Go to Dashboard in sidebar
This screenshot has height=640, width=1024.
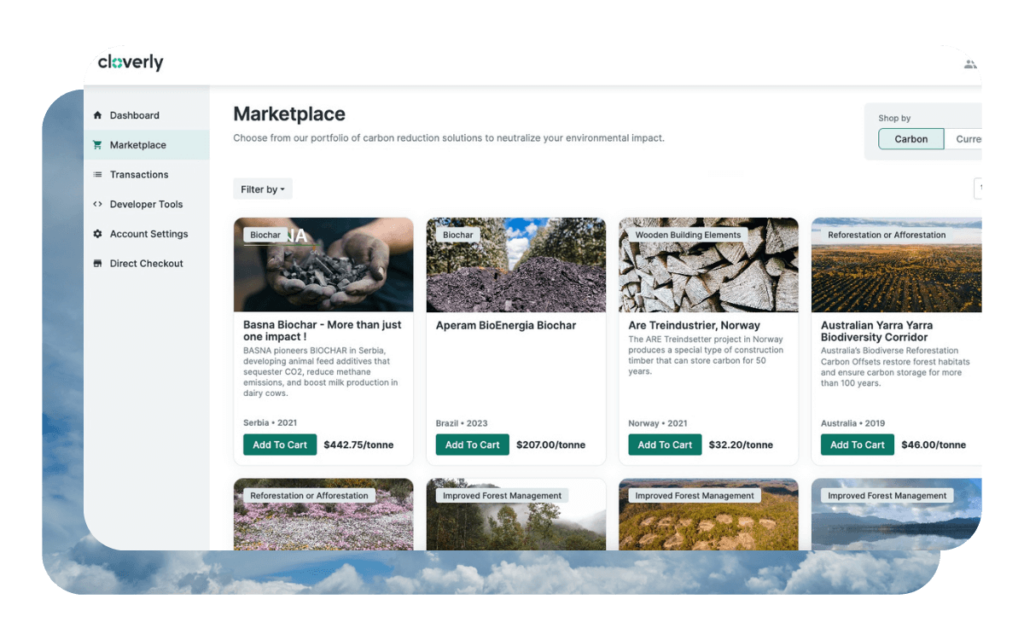[146, 115]
